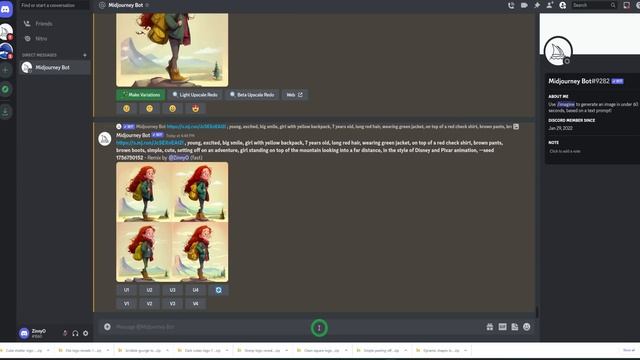Click Show all downloads
This screenshot has width=640, height=360.
629,350
